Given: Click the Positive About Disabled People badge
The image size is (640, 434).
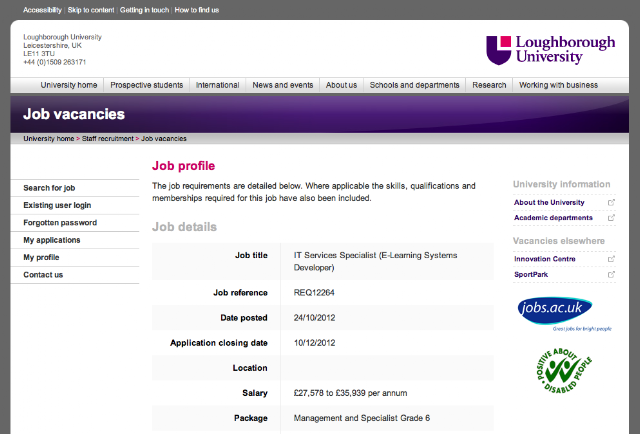Looking at the screenshot, I should (x=564, y=371).
